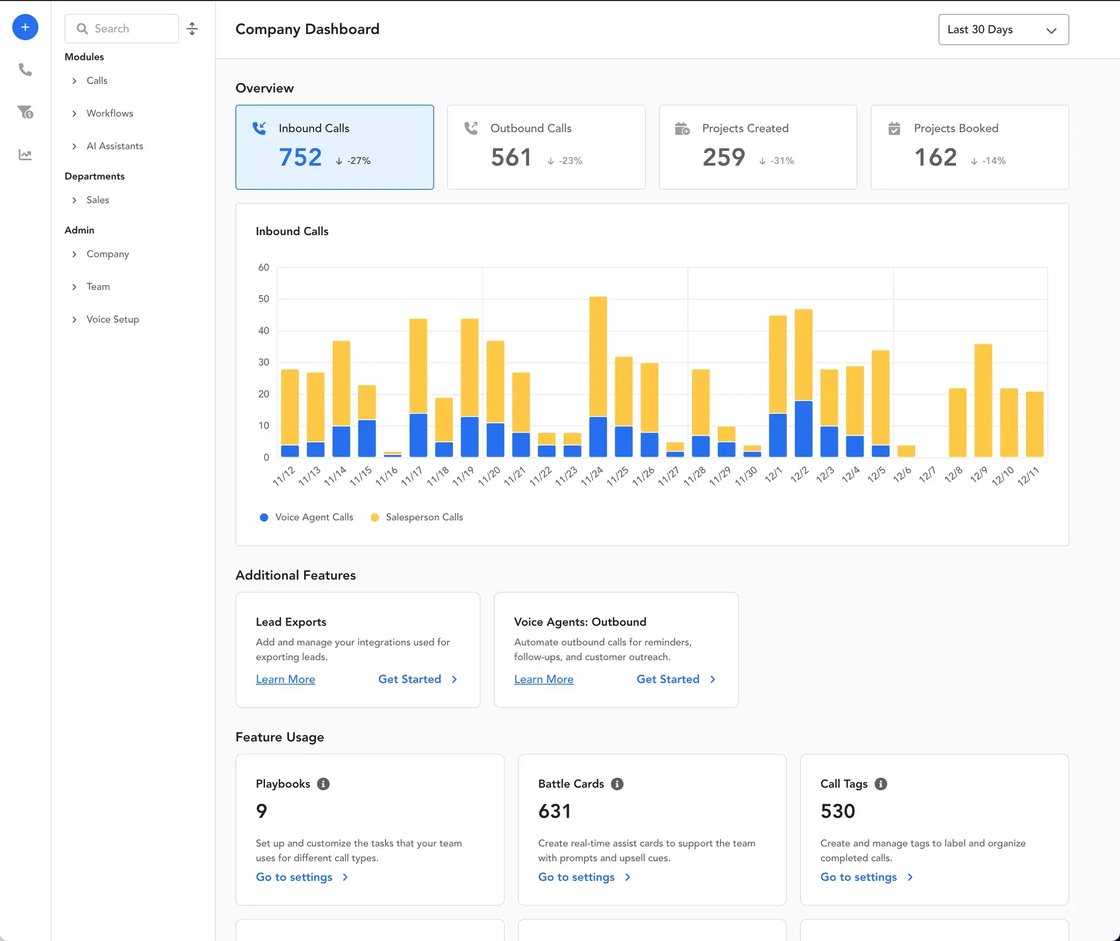Select the Outbound Calls card
The height and width of the screenshot is (941, 1120).
pyautogui.click(x=546, y=145)
